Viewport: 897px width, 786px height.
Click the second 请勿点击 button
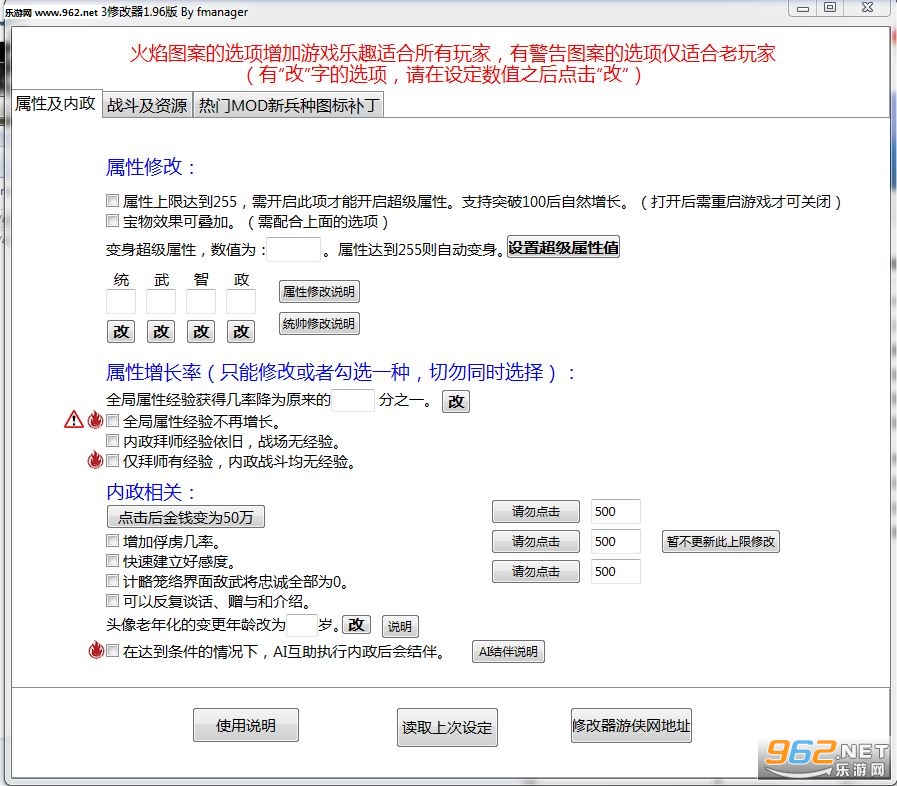(536, 541)
